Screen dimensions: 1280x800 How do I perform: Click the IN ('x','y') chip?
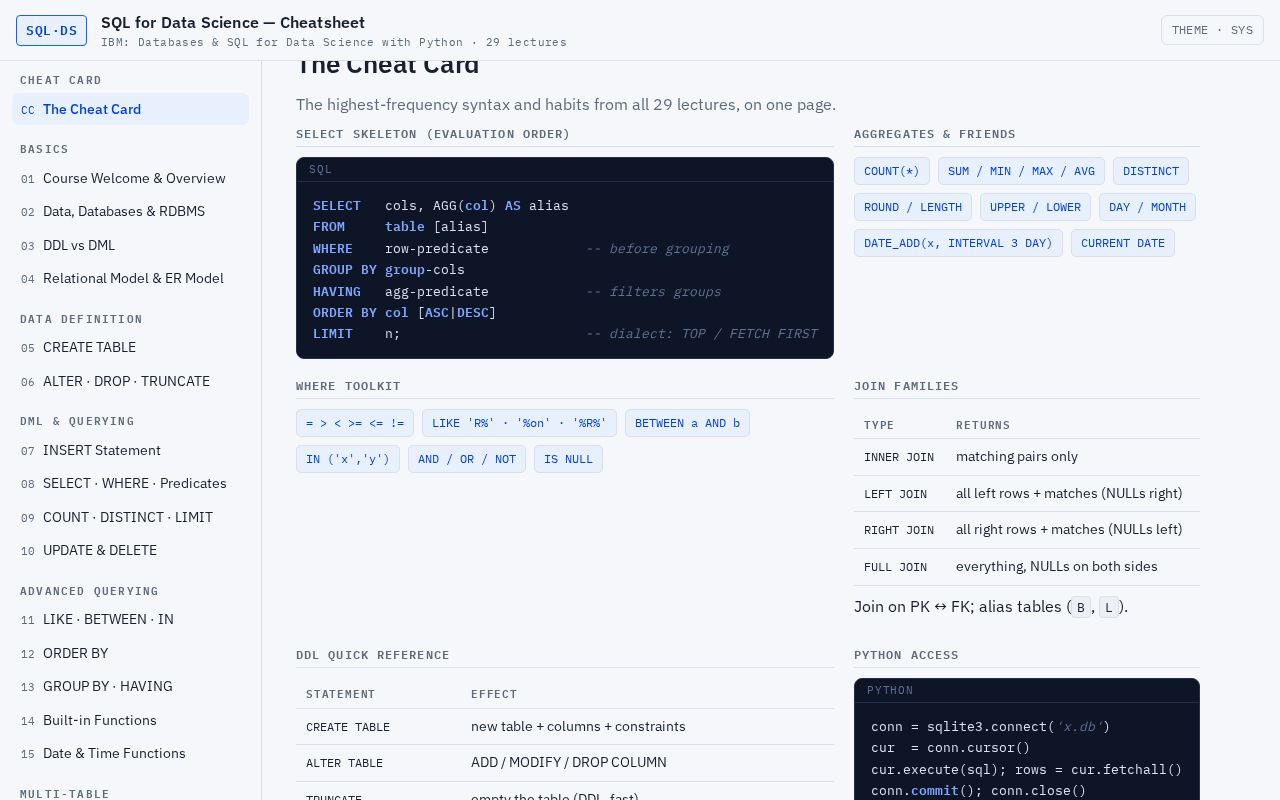pyautogui.click(x=348, y=459)
